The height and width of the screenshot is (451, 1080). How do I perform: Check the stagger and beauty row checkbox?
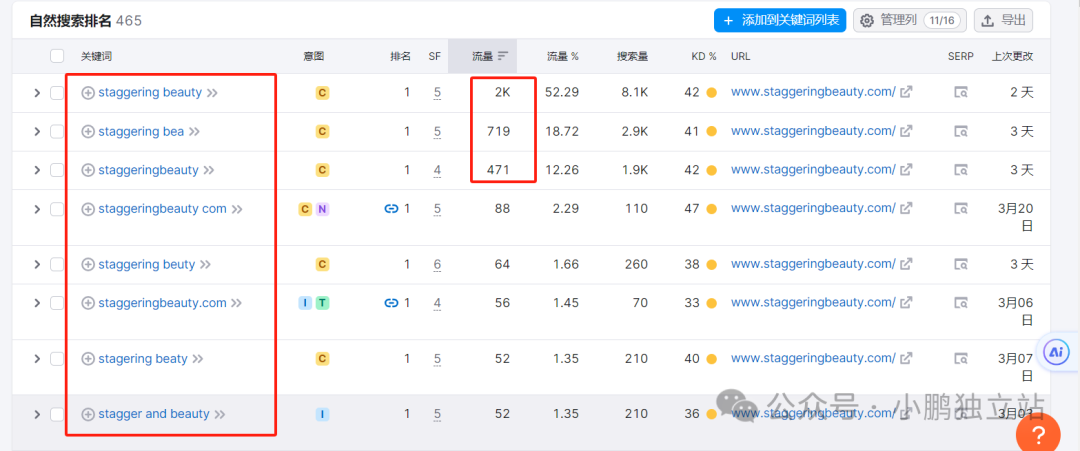click(57, 414)
